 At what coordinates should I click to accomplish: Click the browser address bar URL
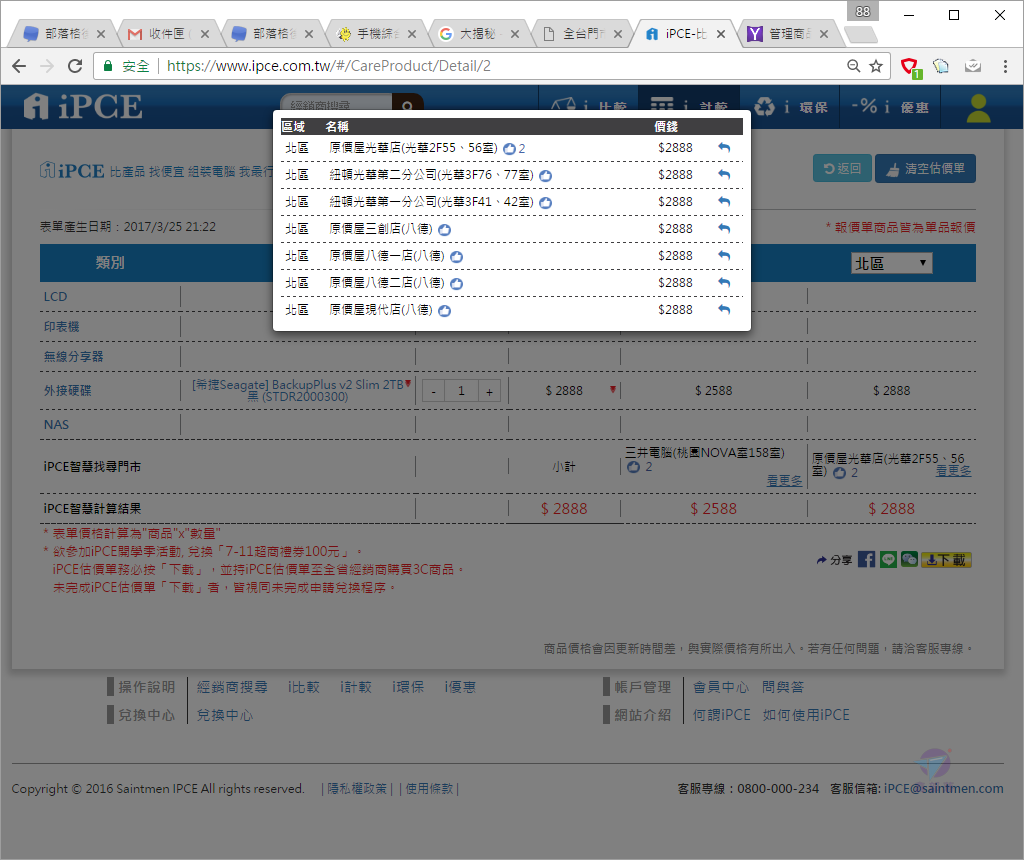328,66
